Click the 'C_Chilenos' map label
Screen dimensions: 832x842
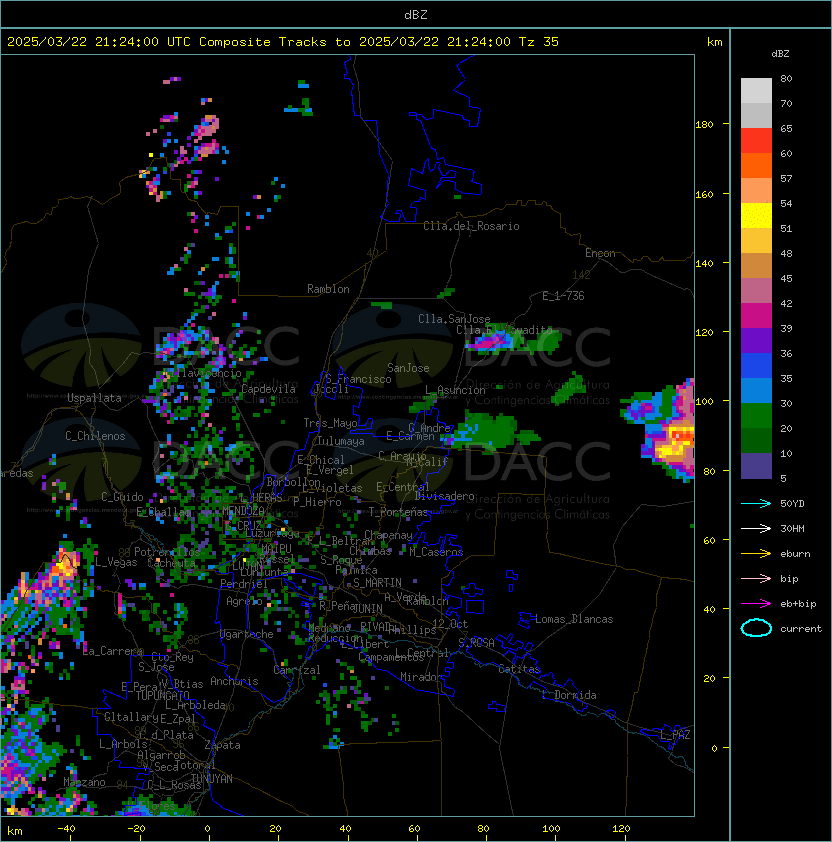point(95,436)
